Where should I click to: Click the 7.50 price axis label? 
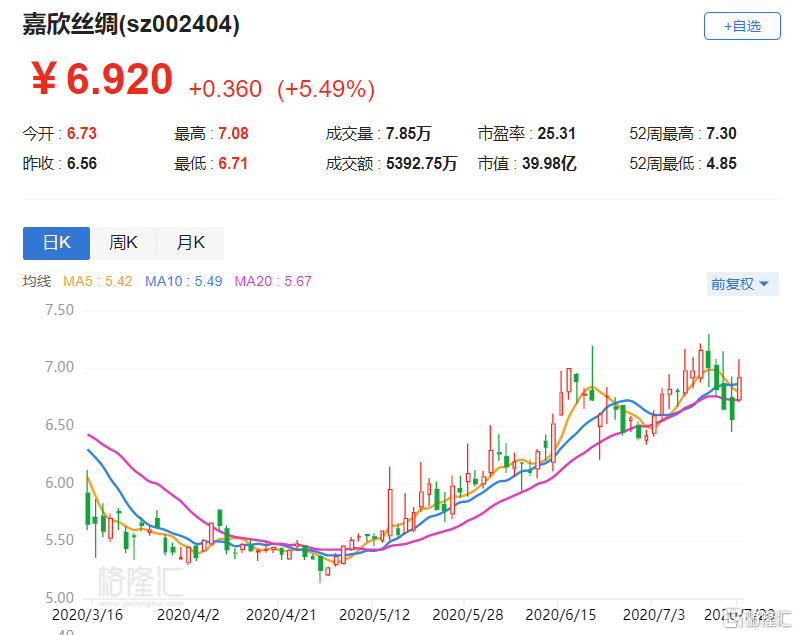click(x=60, y=309)
